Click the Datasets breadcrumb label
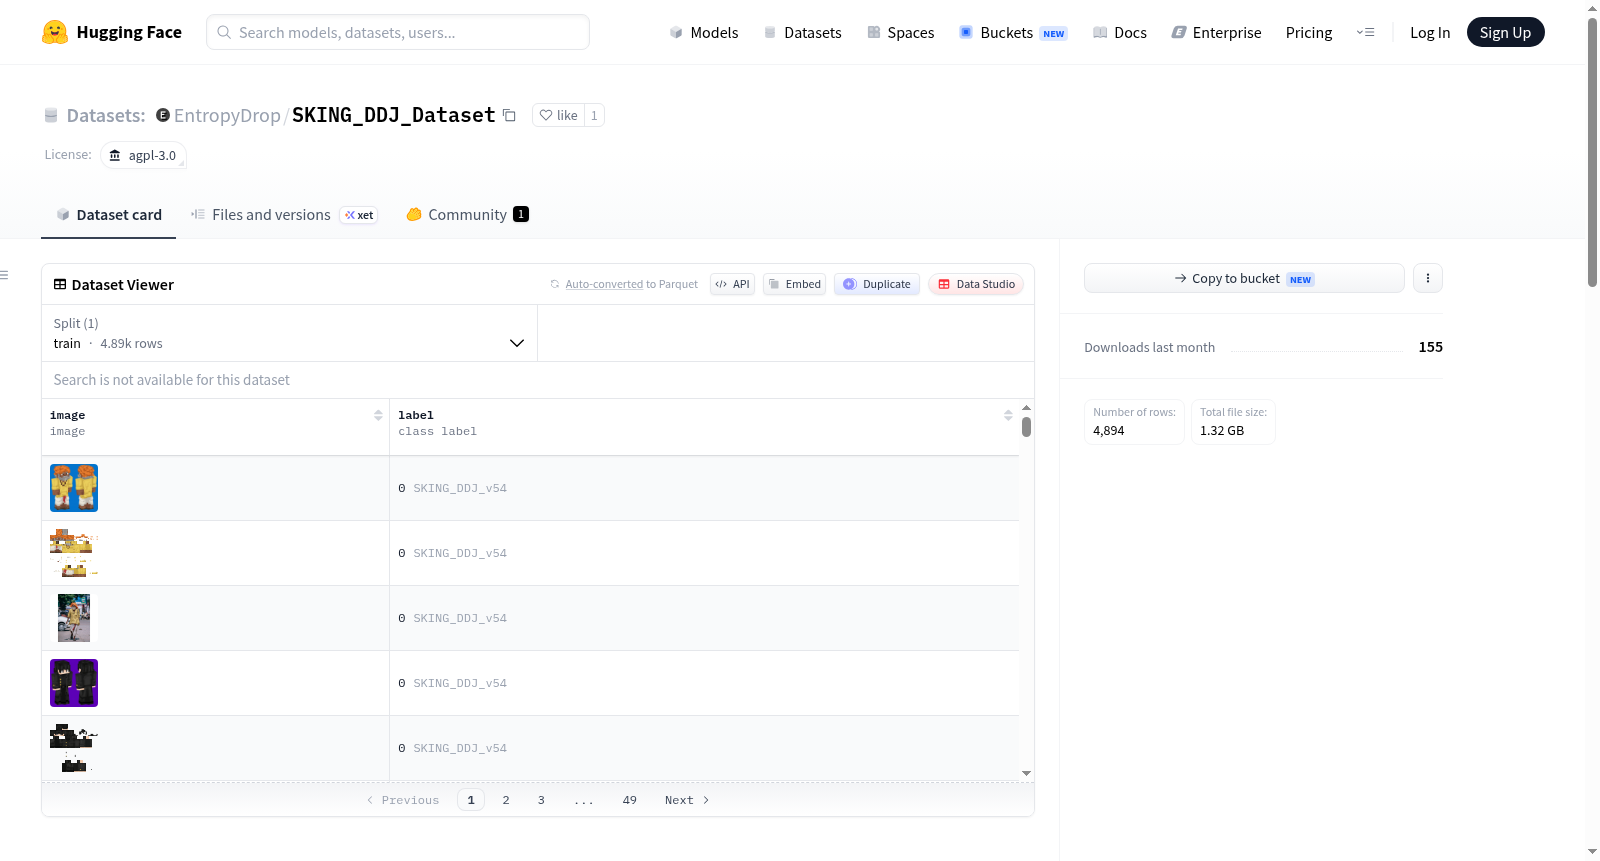Screen dimensions: 1600x861 (x=106, y=115)
